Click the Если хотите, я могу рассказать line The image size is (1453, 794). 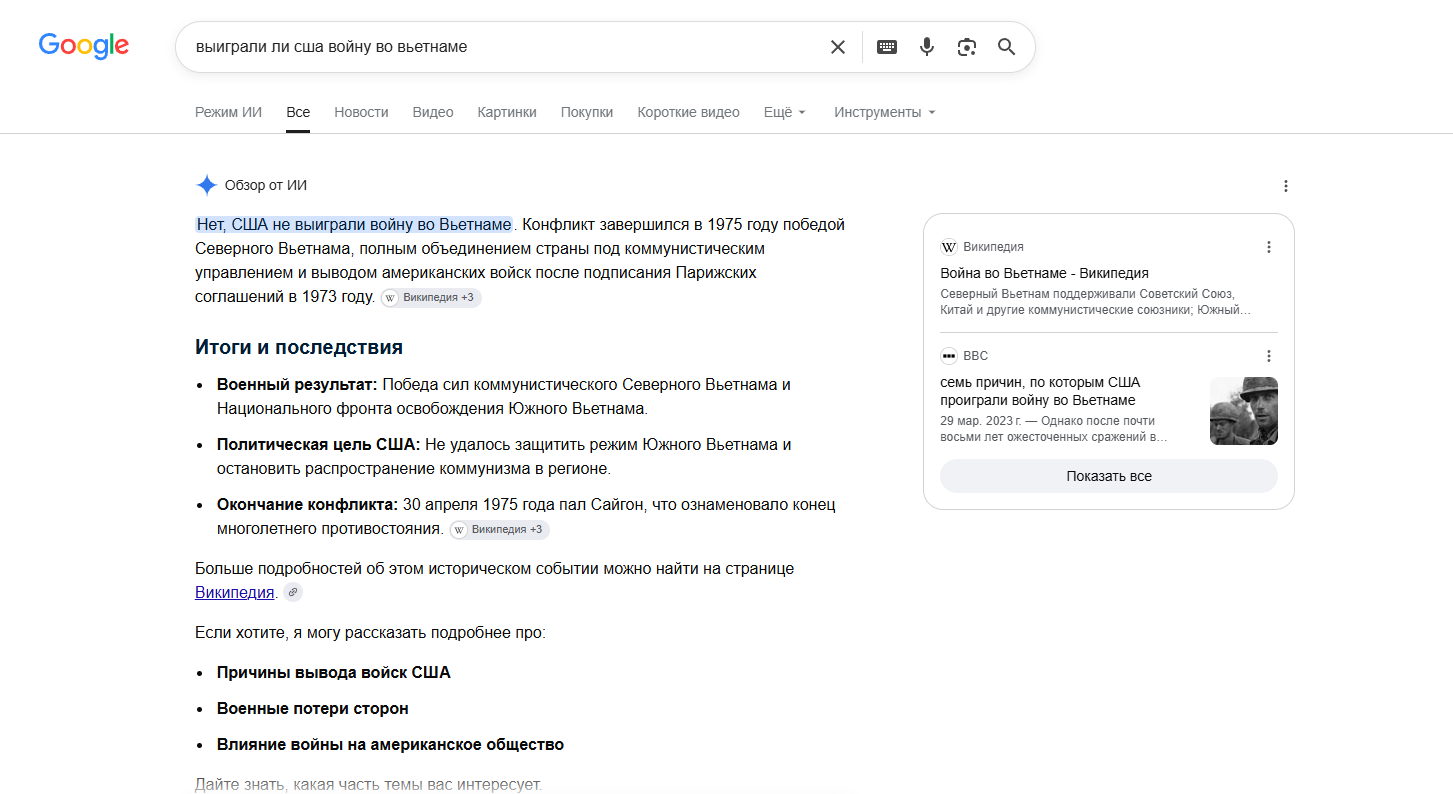click(370, 632)
